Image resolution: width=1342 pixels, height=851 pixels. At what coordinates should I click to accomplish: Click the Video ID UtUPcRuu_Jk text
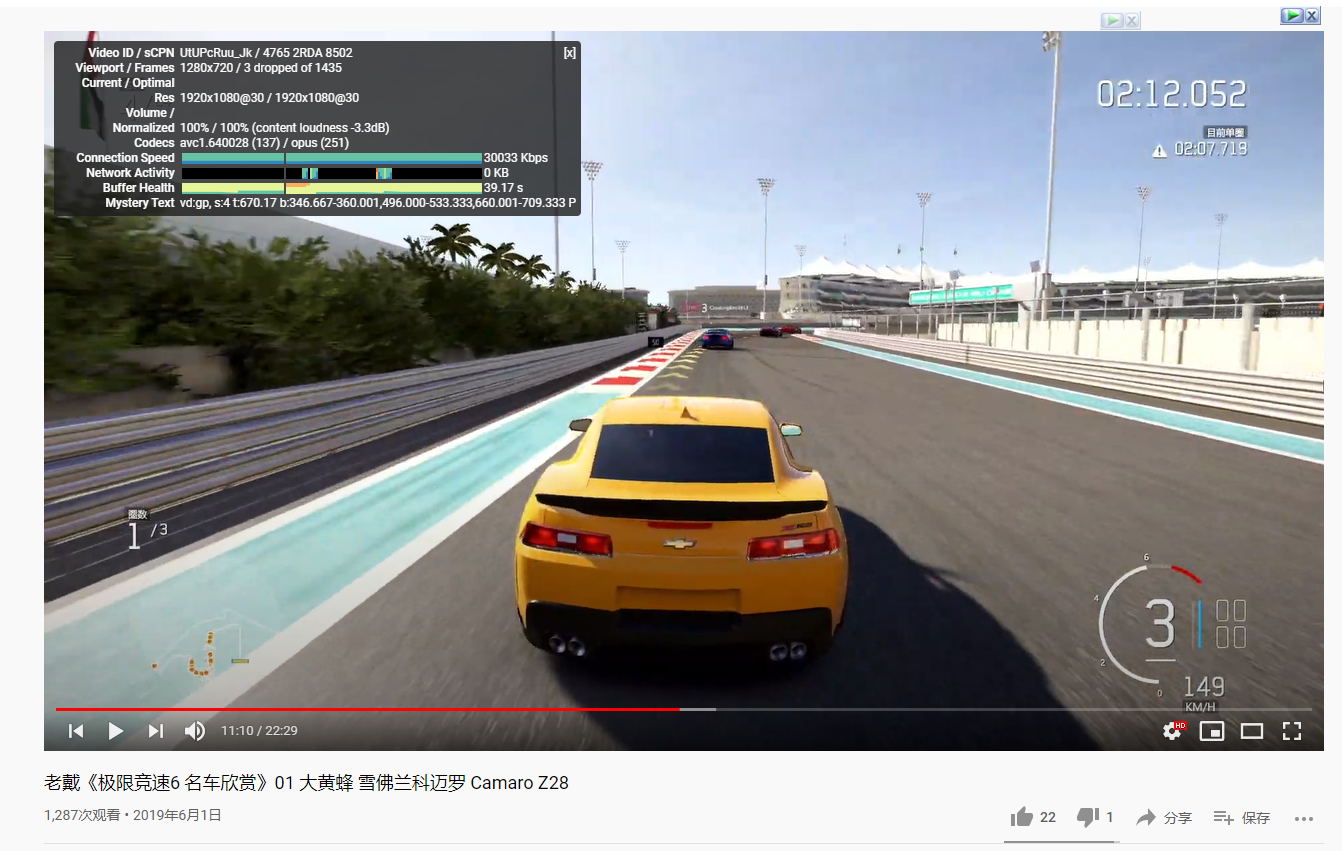click(x=216, y=53)
